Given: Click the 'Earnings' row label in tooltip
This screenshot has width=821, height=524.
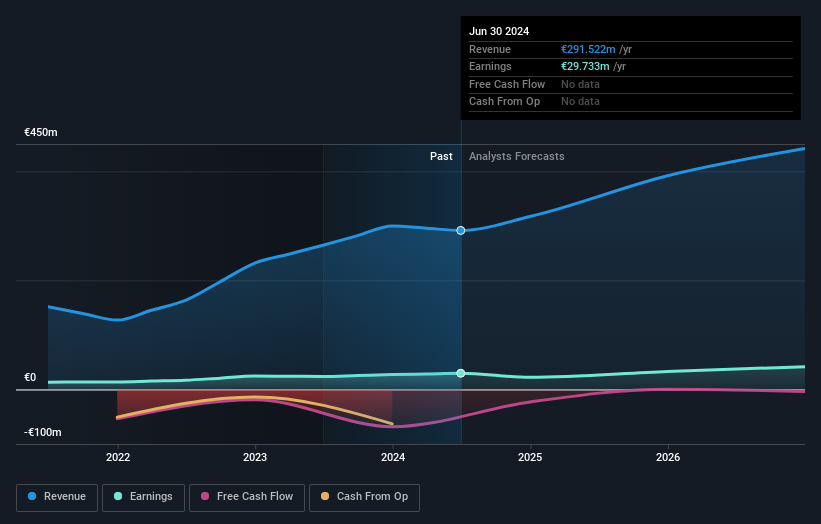Looking at the screenshot, I should coord(490,66).
